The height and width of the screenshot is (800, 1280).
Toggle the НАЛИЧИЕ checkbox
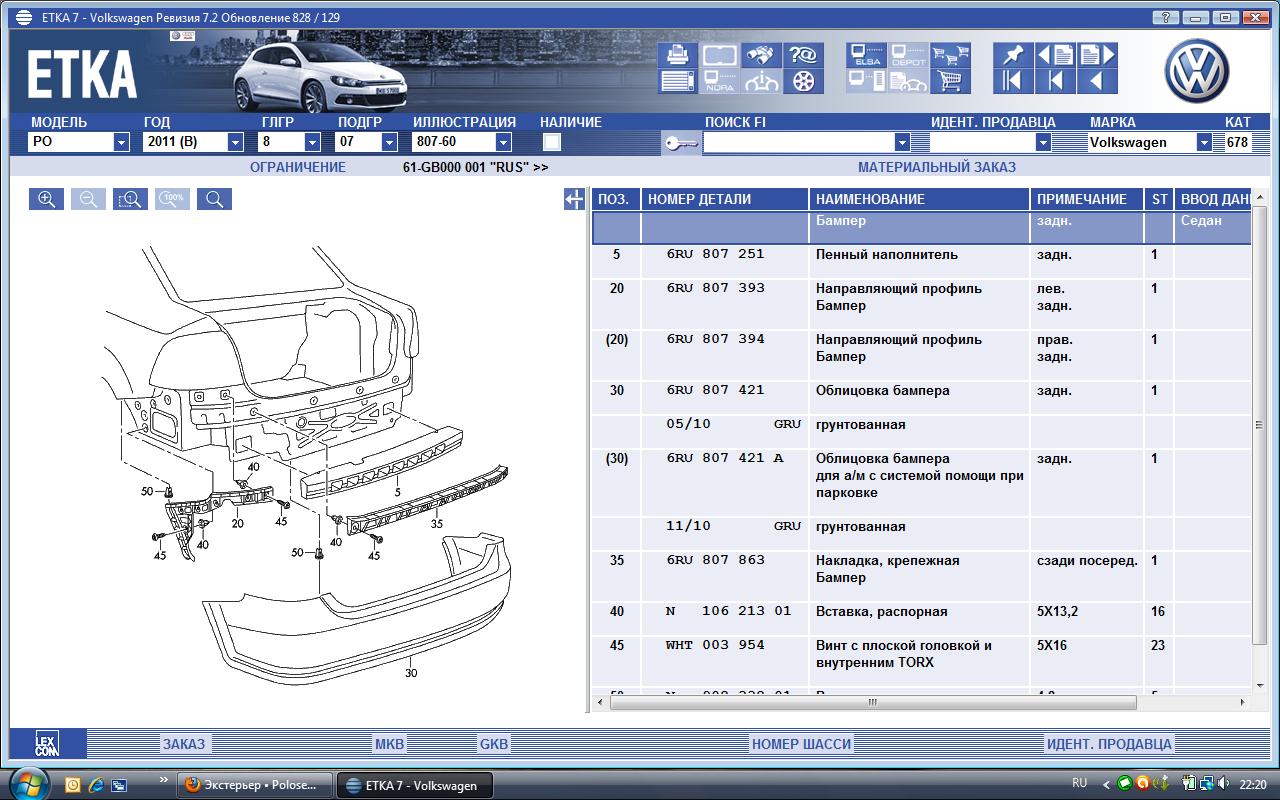coord(551,142)
